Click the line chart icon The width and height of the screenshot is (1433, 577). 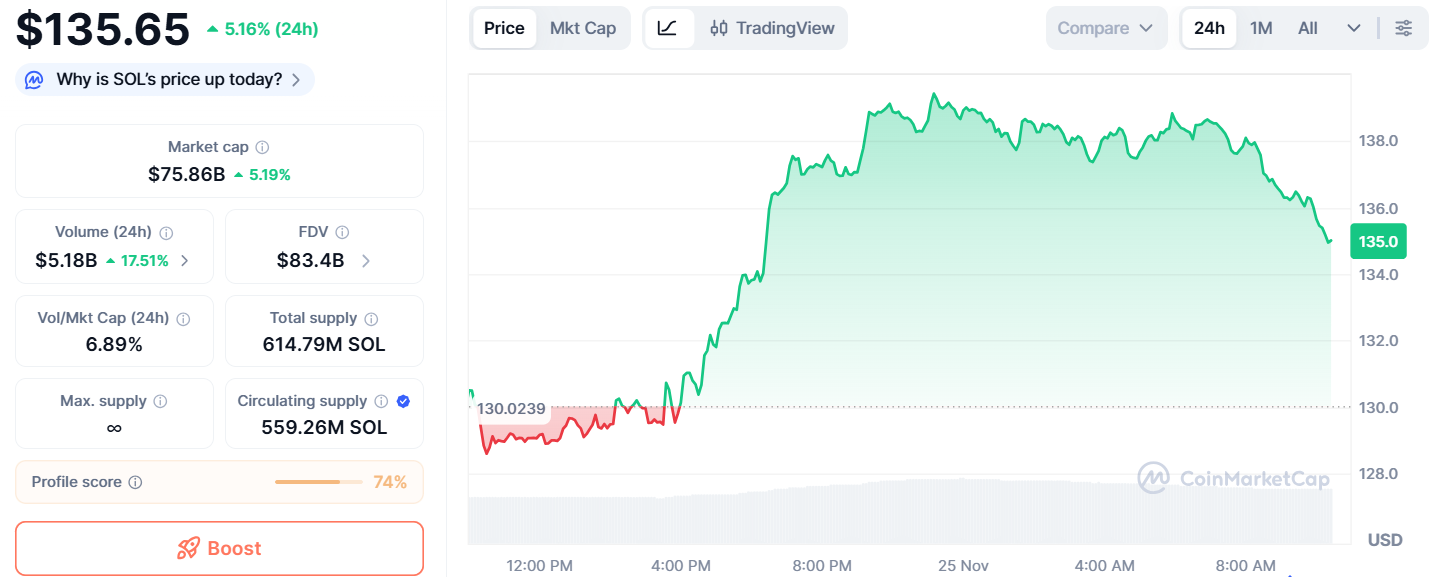pyautogui.click(x=668, y=28)
